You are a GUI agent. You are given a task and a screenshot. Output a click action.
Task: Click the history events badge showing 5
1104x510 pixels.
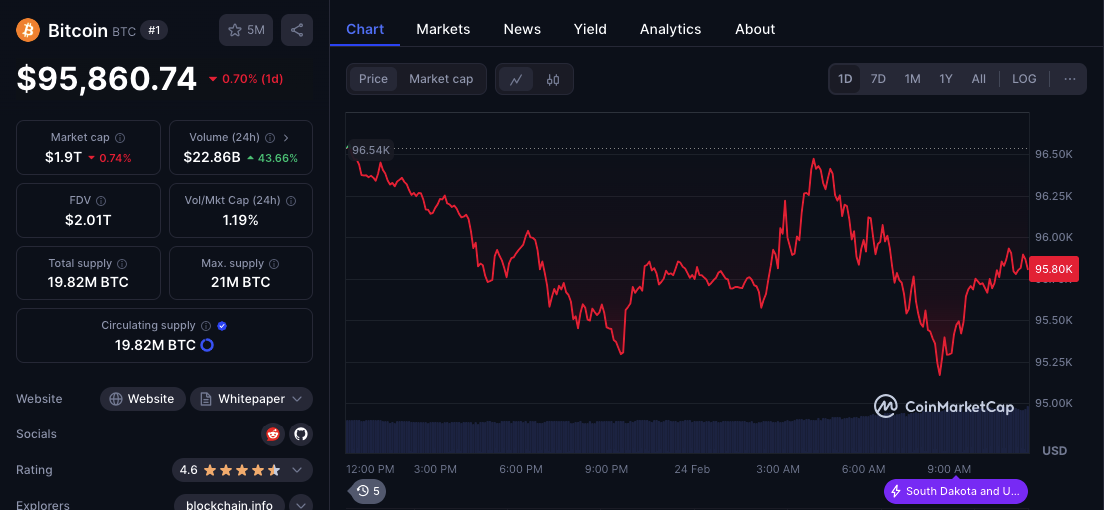368,491
